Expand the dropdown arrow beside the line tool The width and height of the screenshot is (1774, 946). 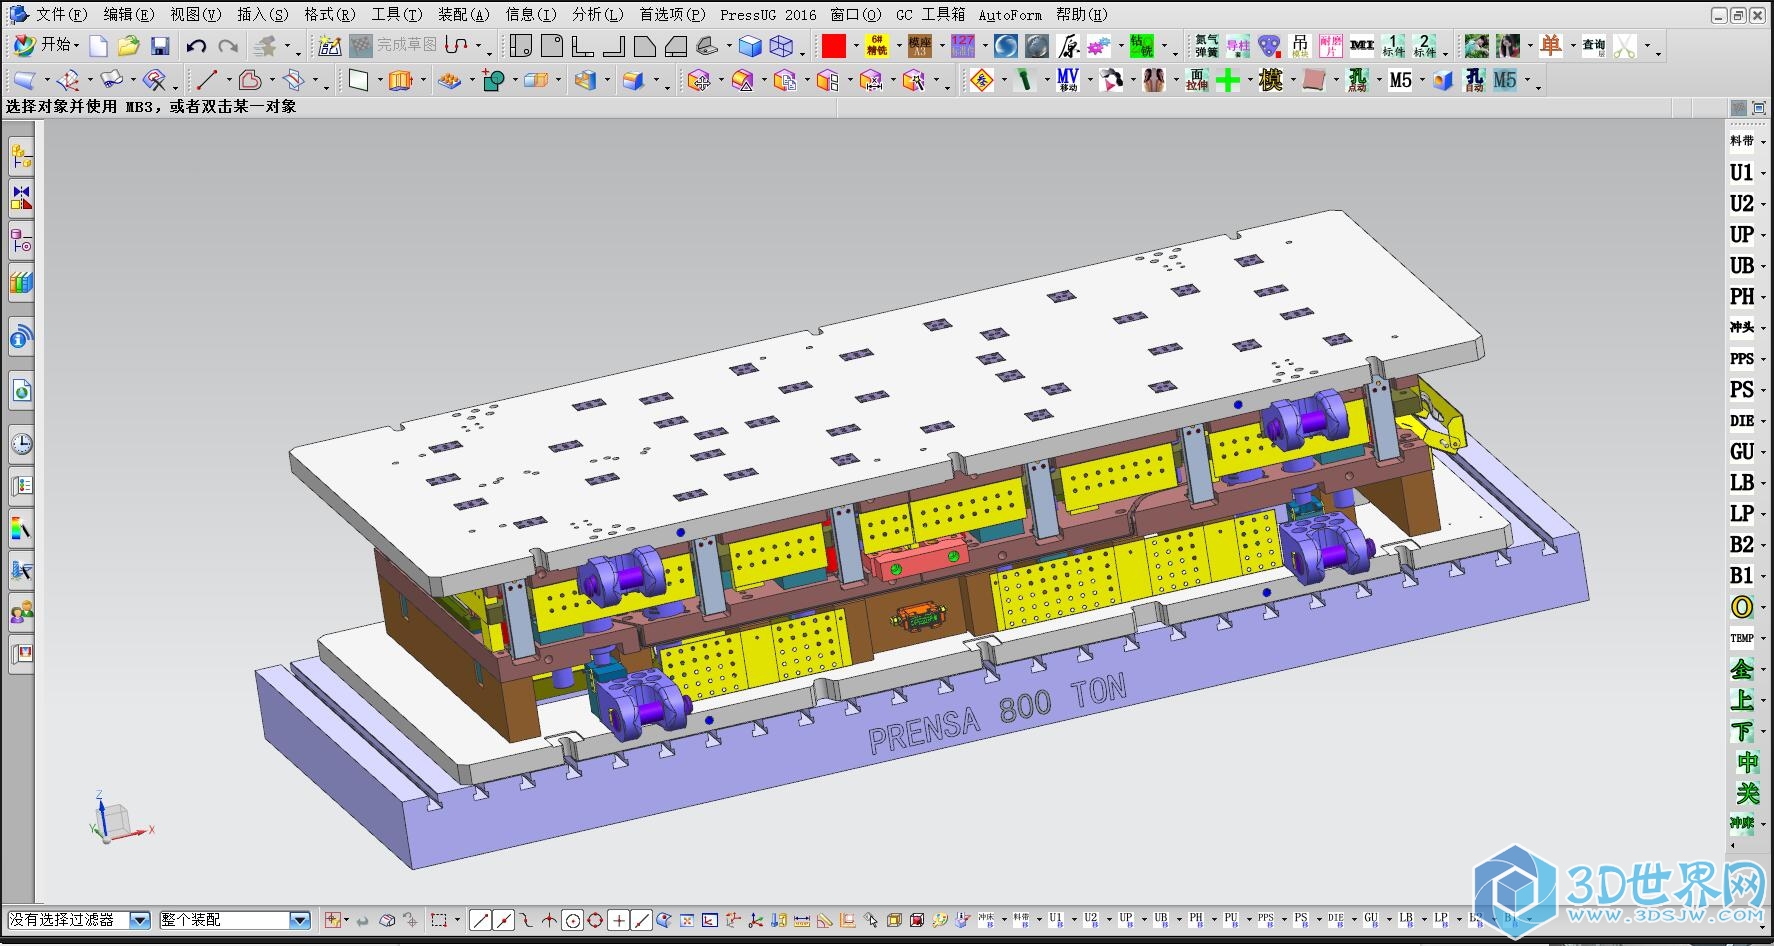coord(229,81)
